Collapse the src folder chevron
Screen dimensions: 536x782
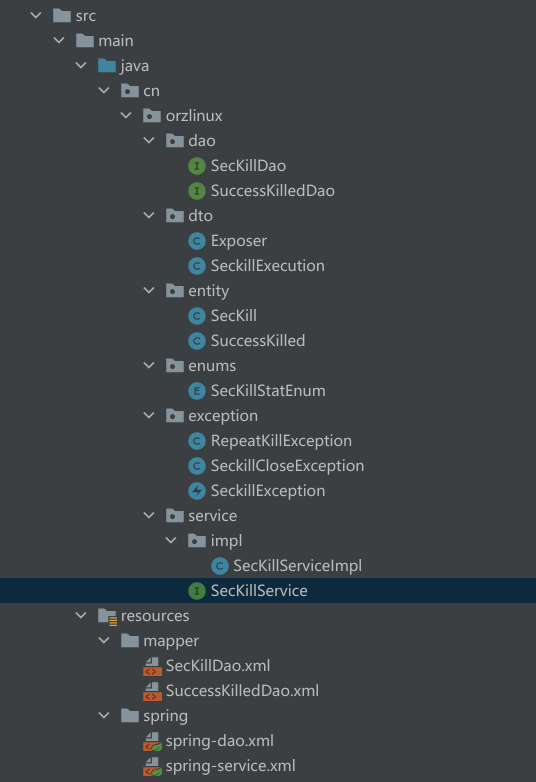[x=36, y=15]
